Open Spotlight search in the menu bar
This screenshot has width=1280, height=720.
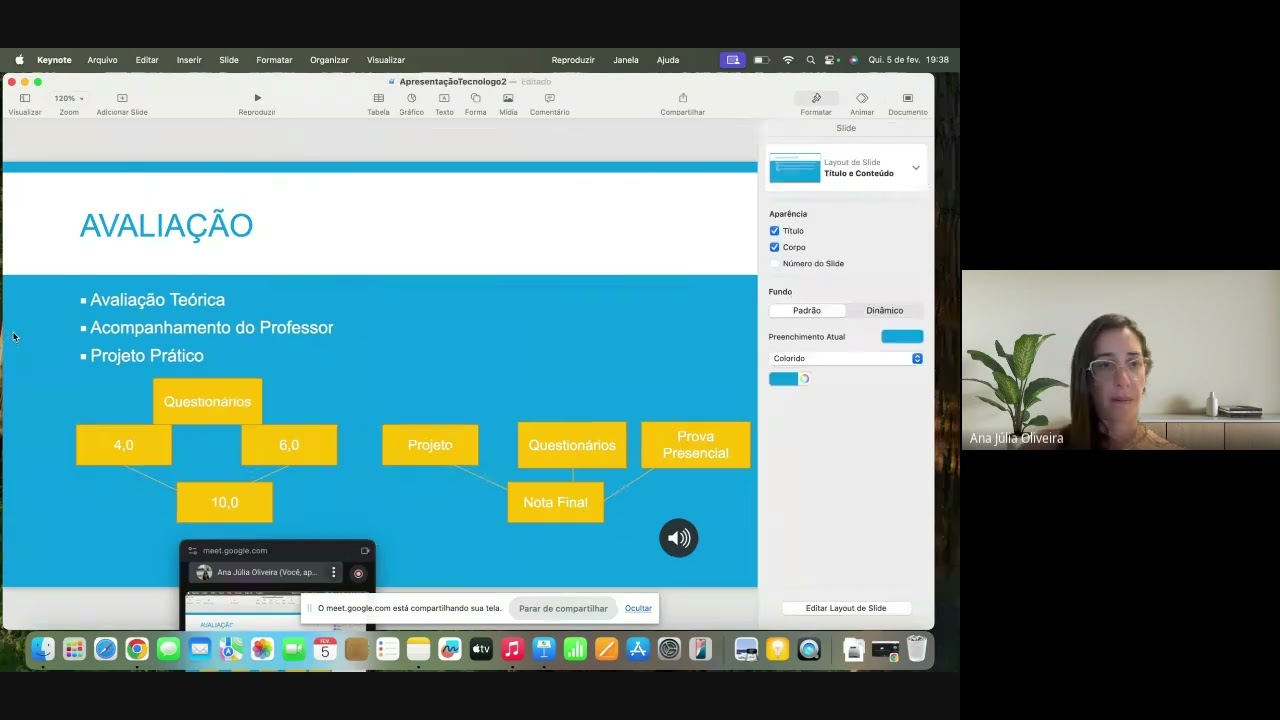(810, 60)
